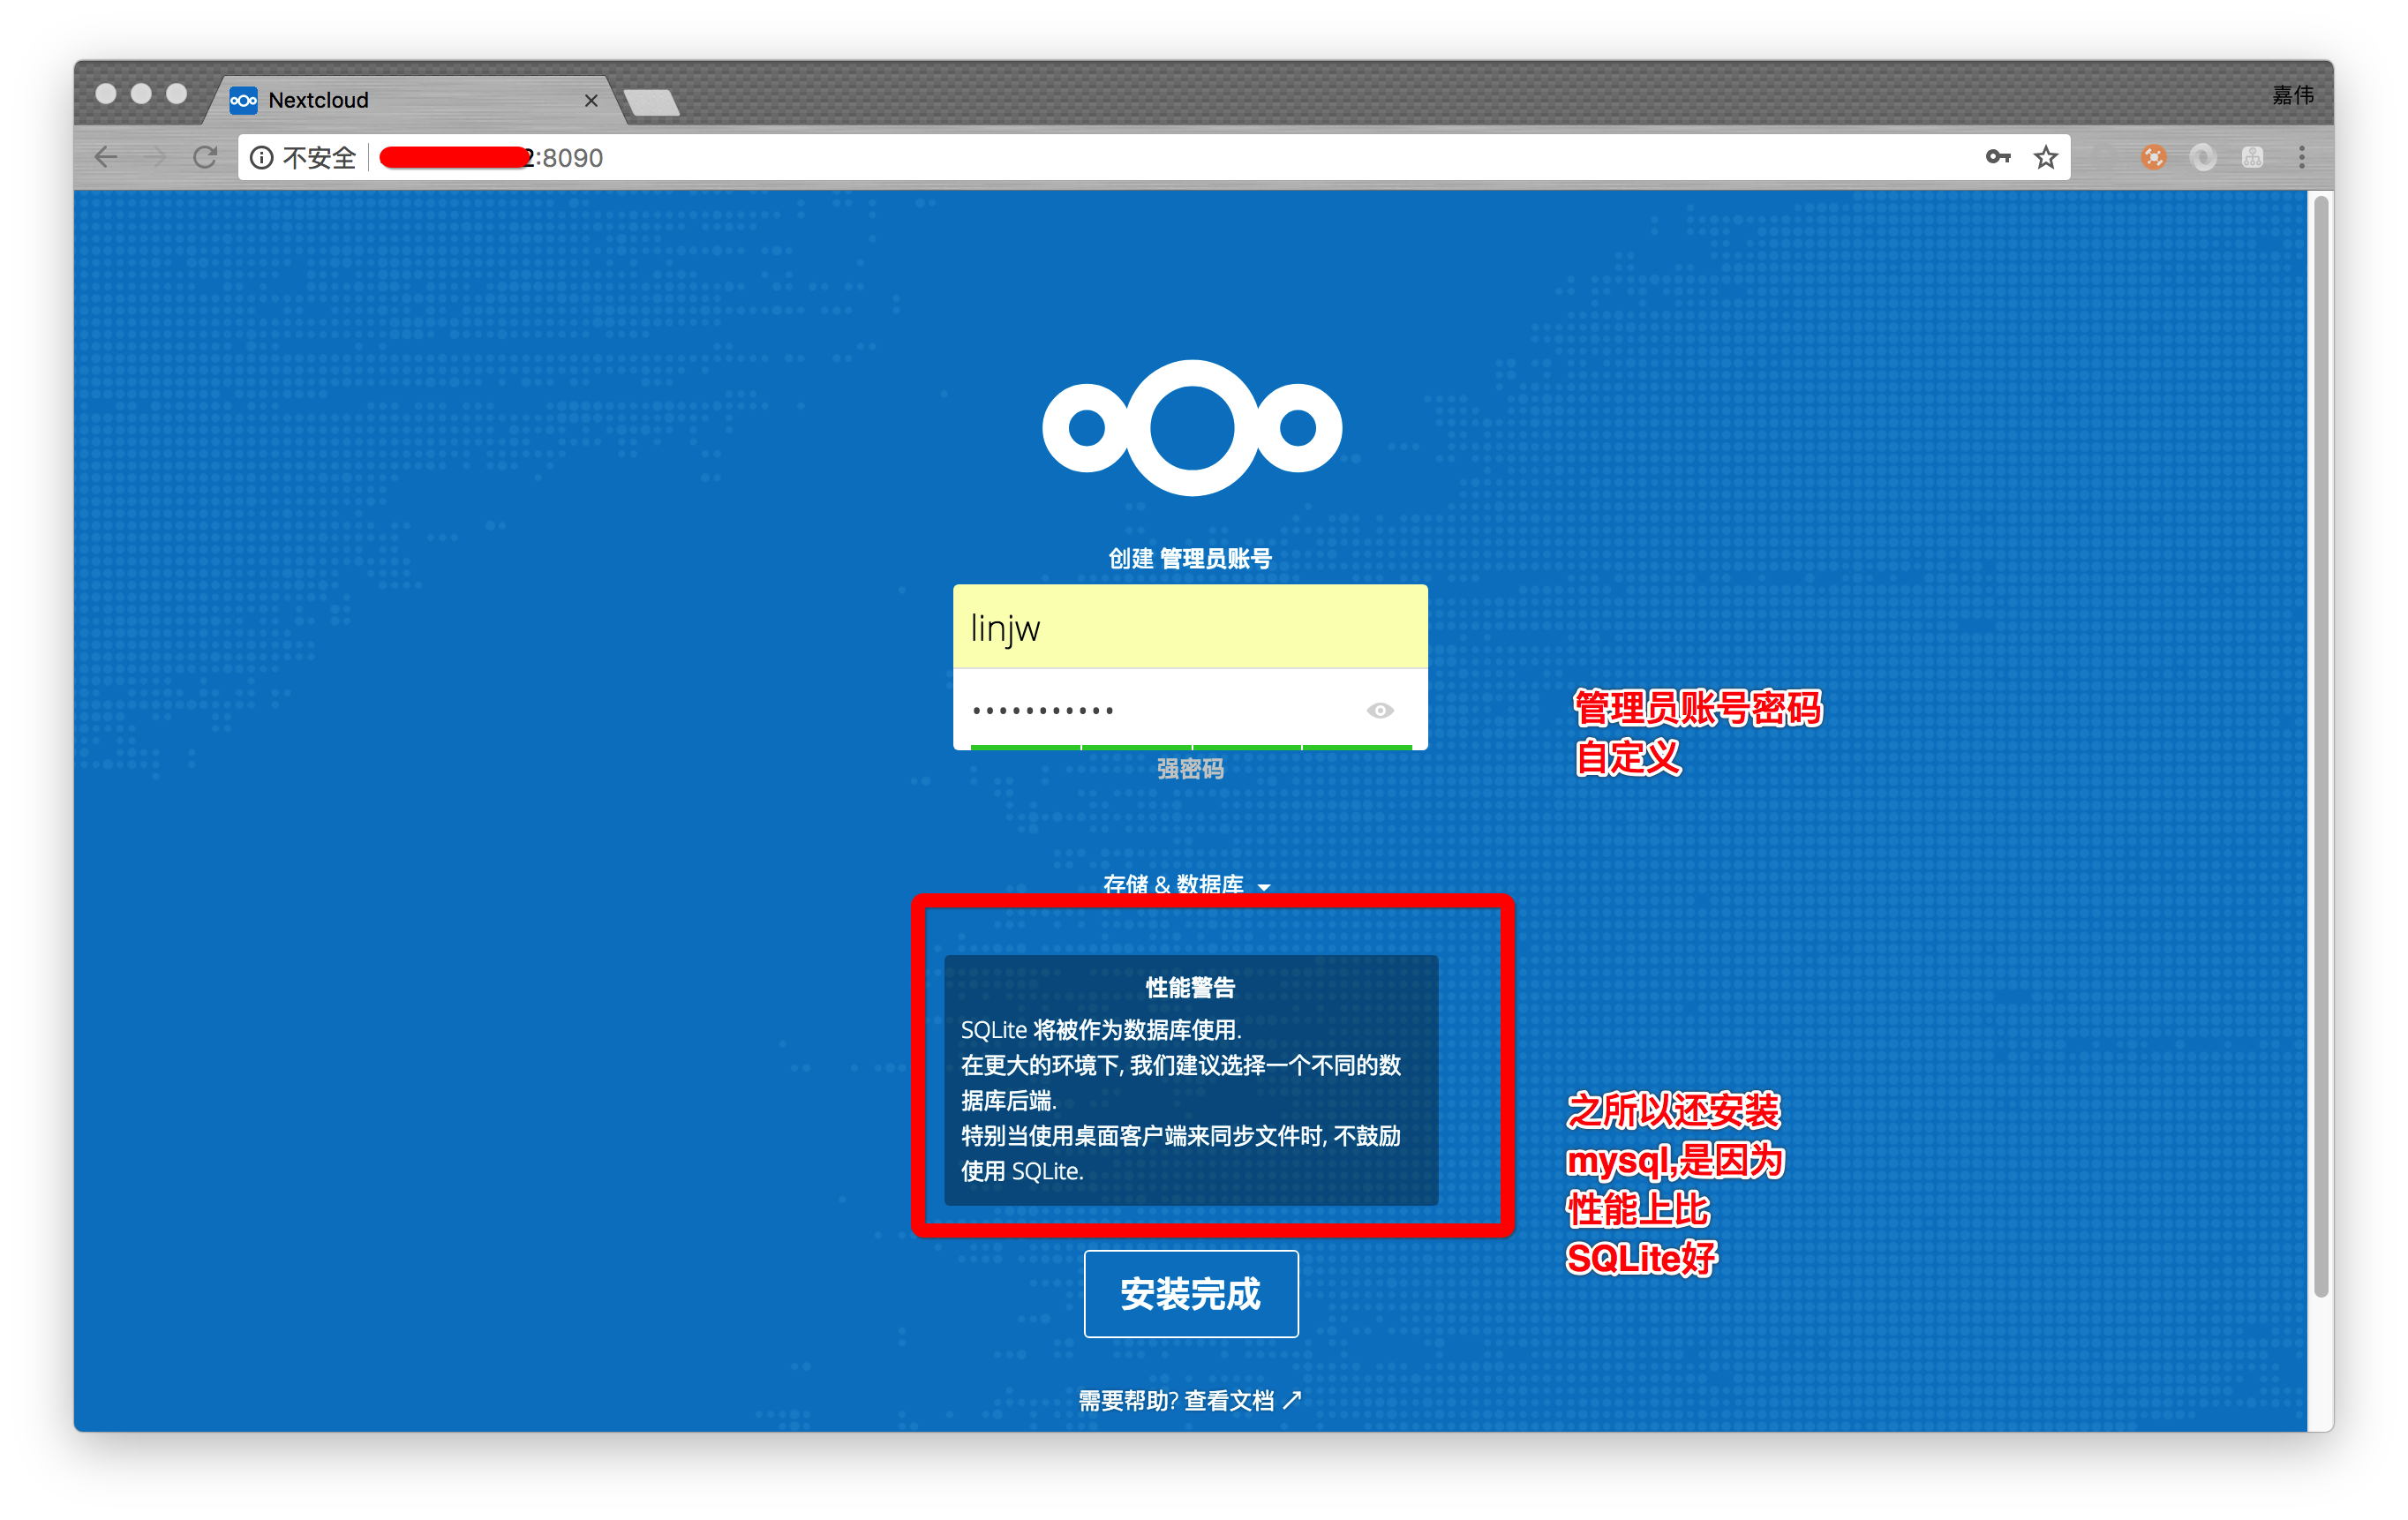Click the browser reload icon

[205, 157]
